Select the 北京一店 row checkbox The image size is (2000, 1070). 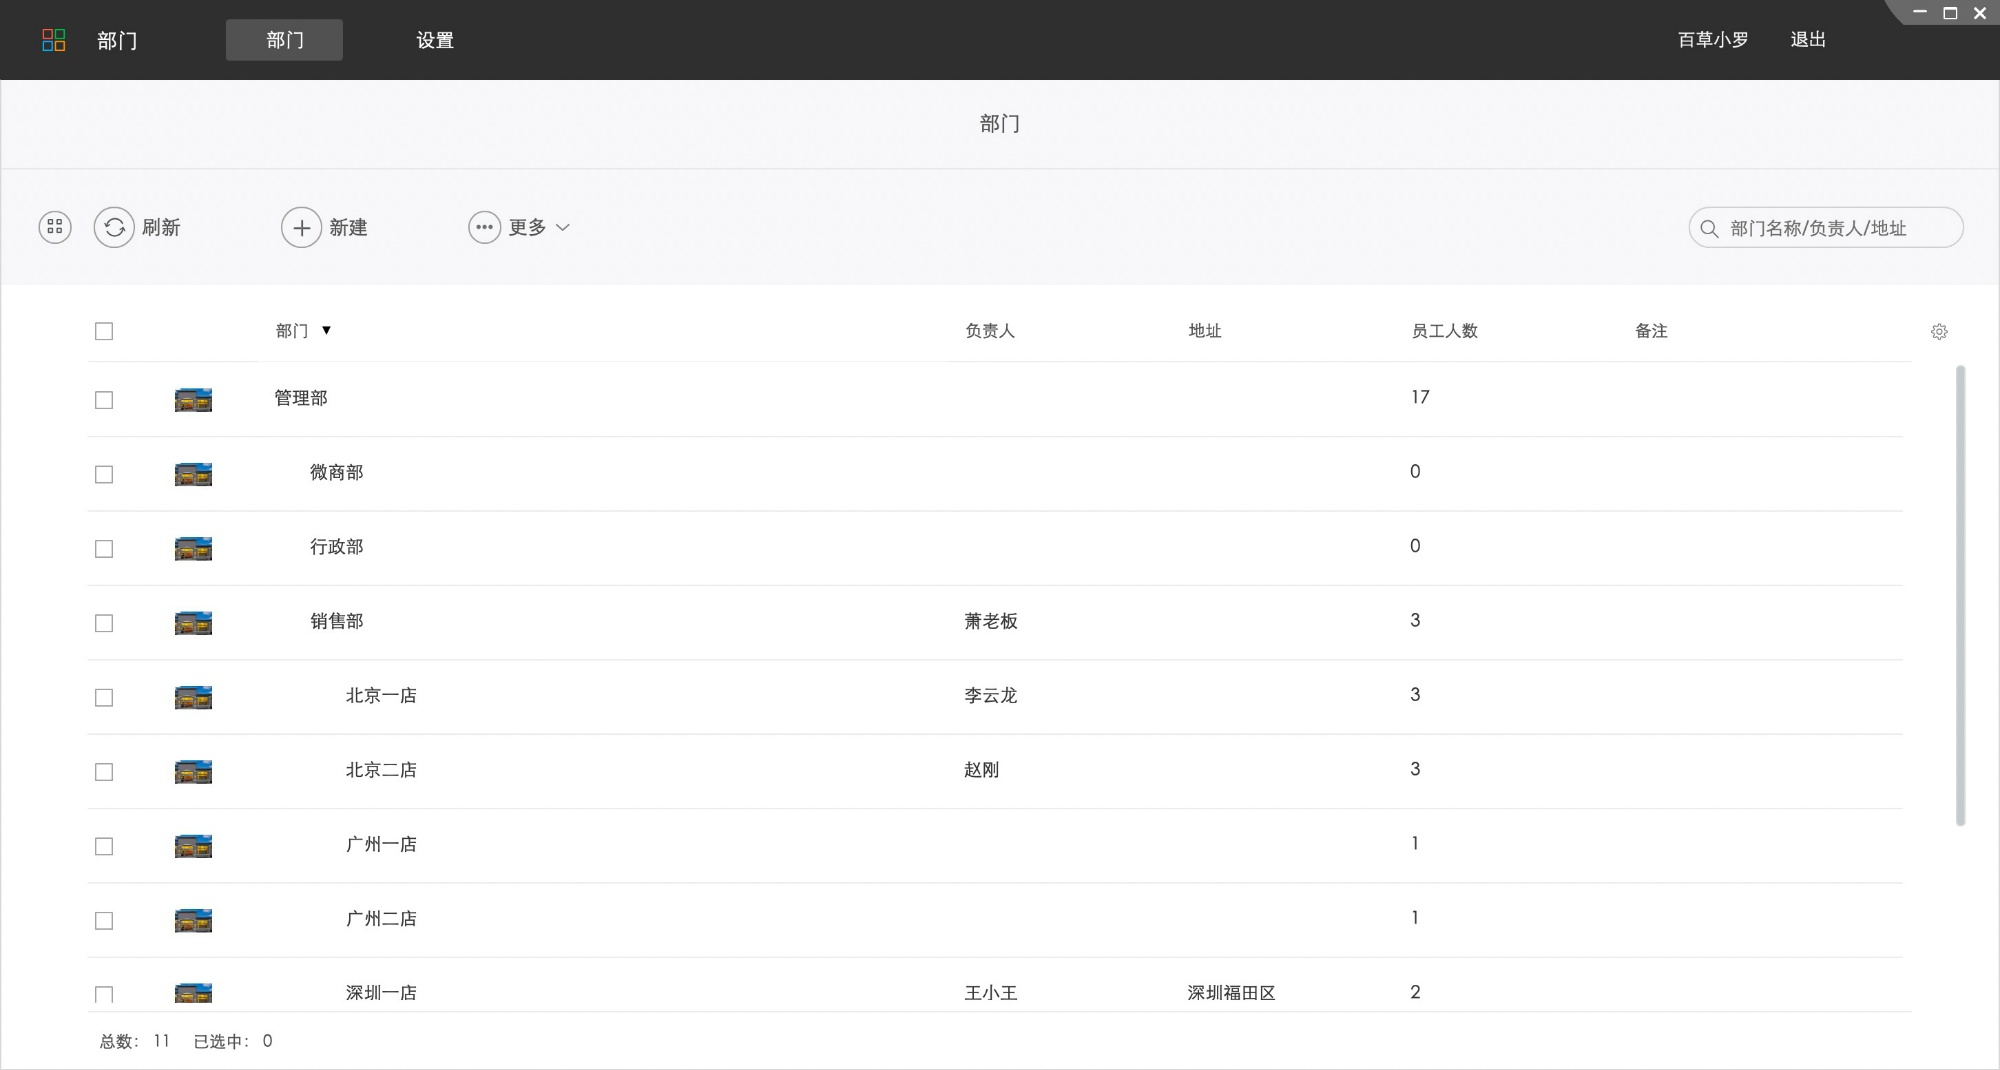104,697
